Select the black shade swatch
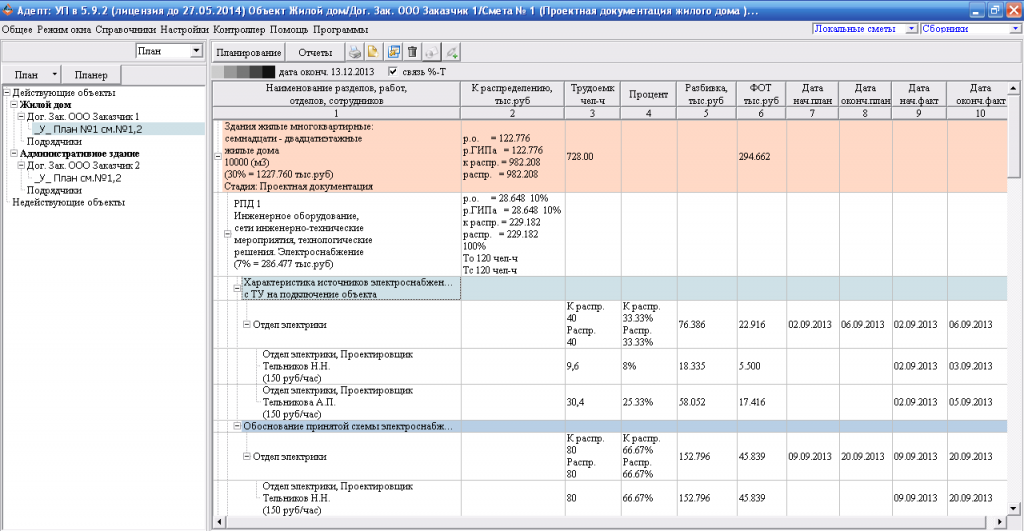 (268, 71)
